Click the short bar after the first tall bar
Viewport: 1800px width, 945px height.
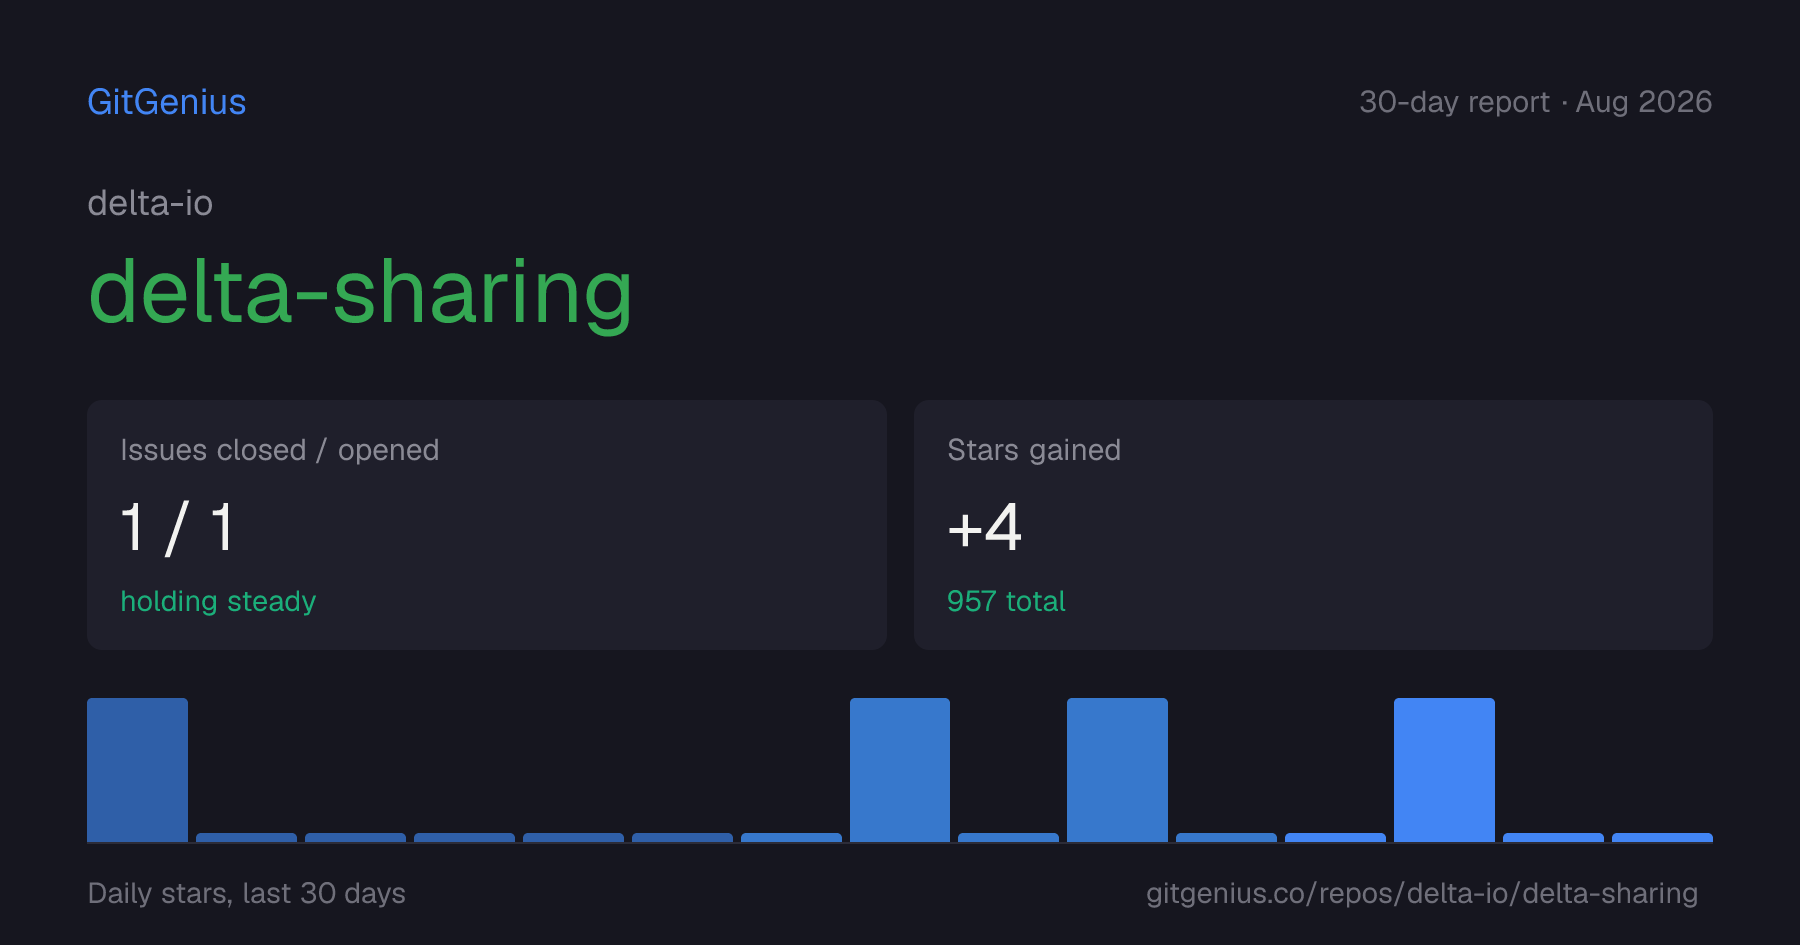pyautogui.click(x=246, y=837)
